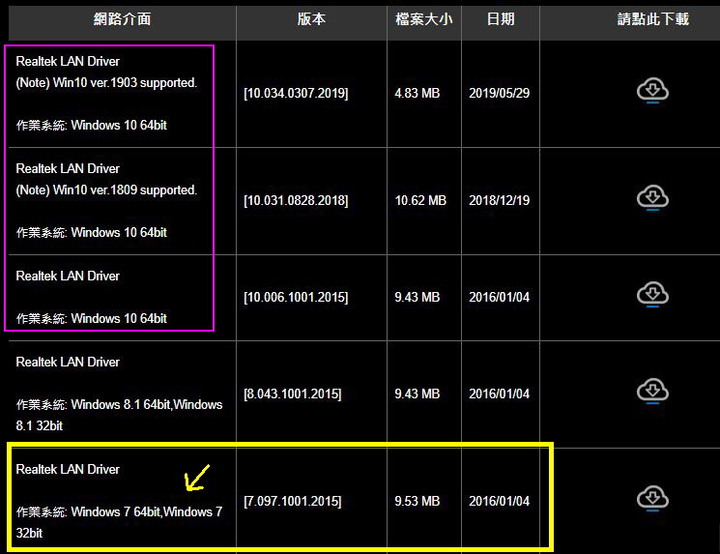
Task: Download Realtek LAN driver version 10.006.1001.2015
Action: (652, 294)
